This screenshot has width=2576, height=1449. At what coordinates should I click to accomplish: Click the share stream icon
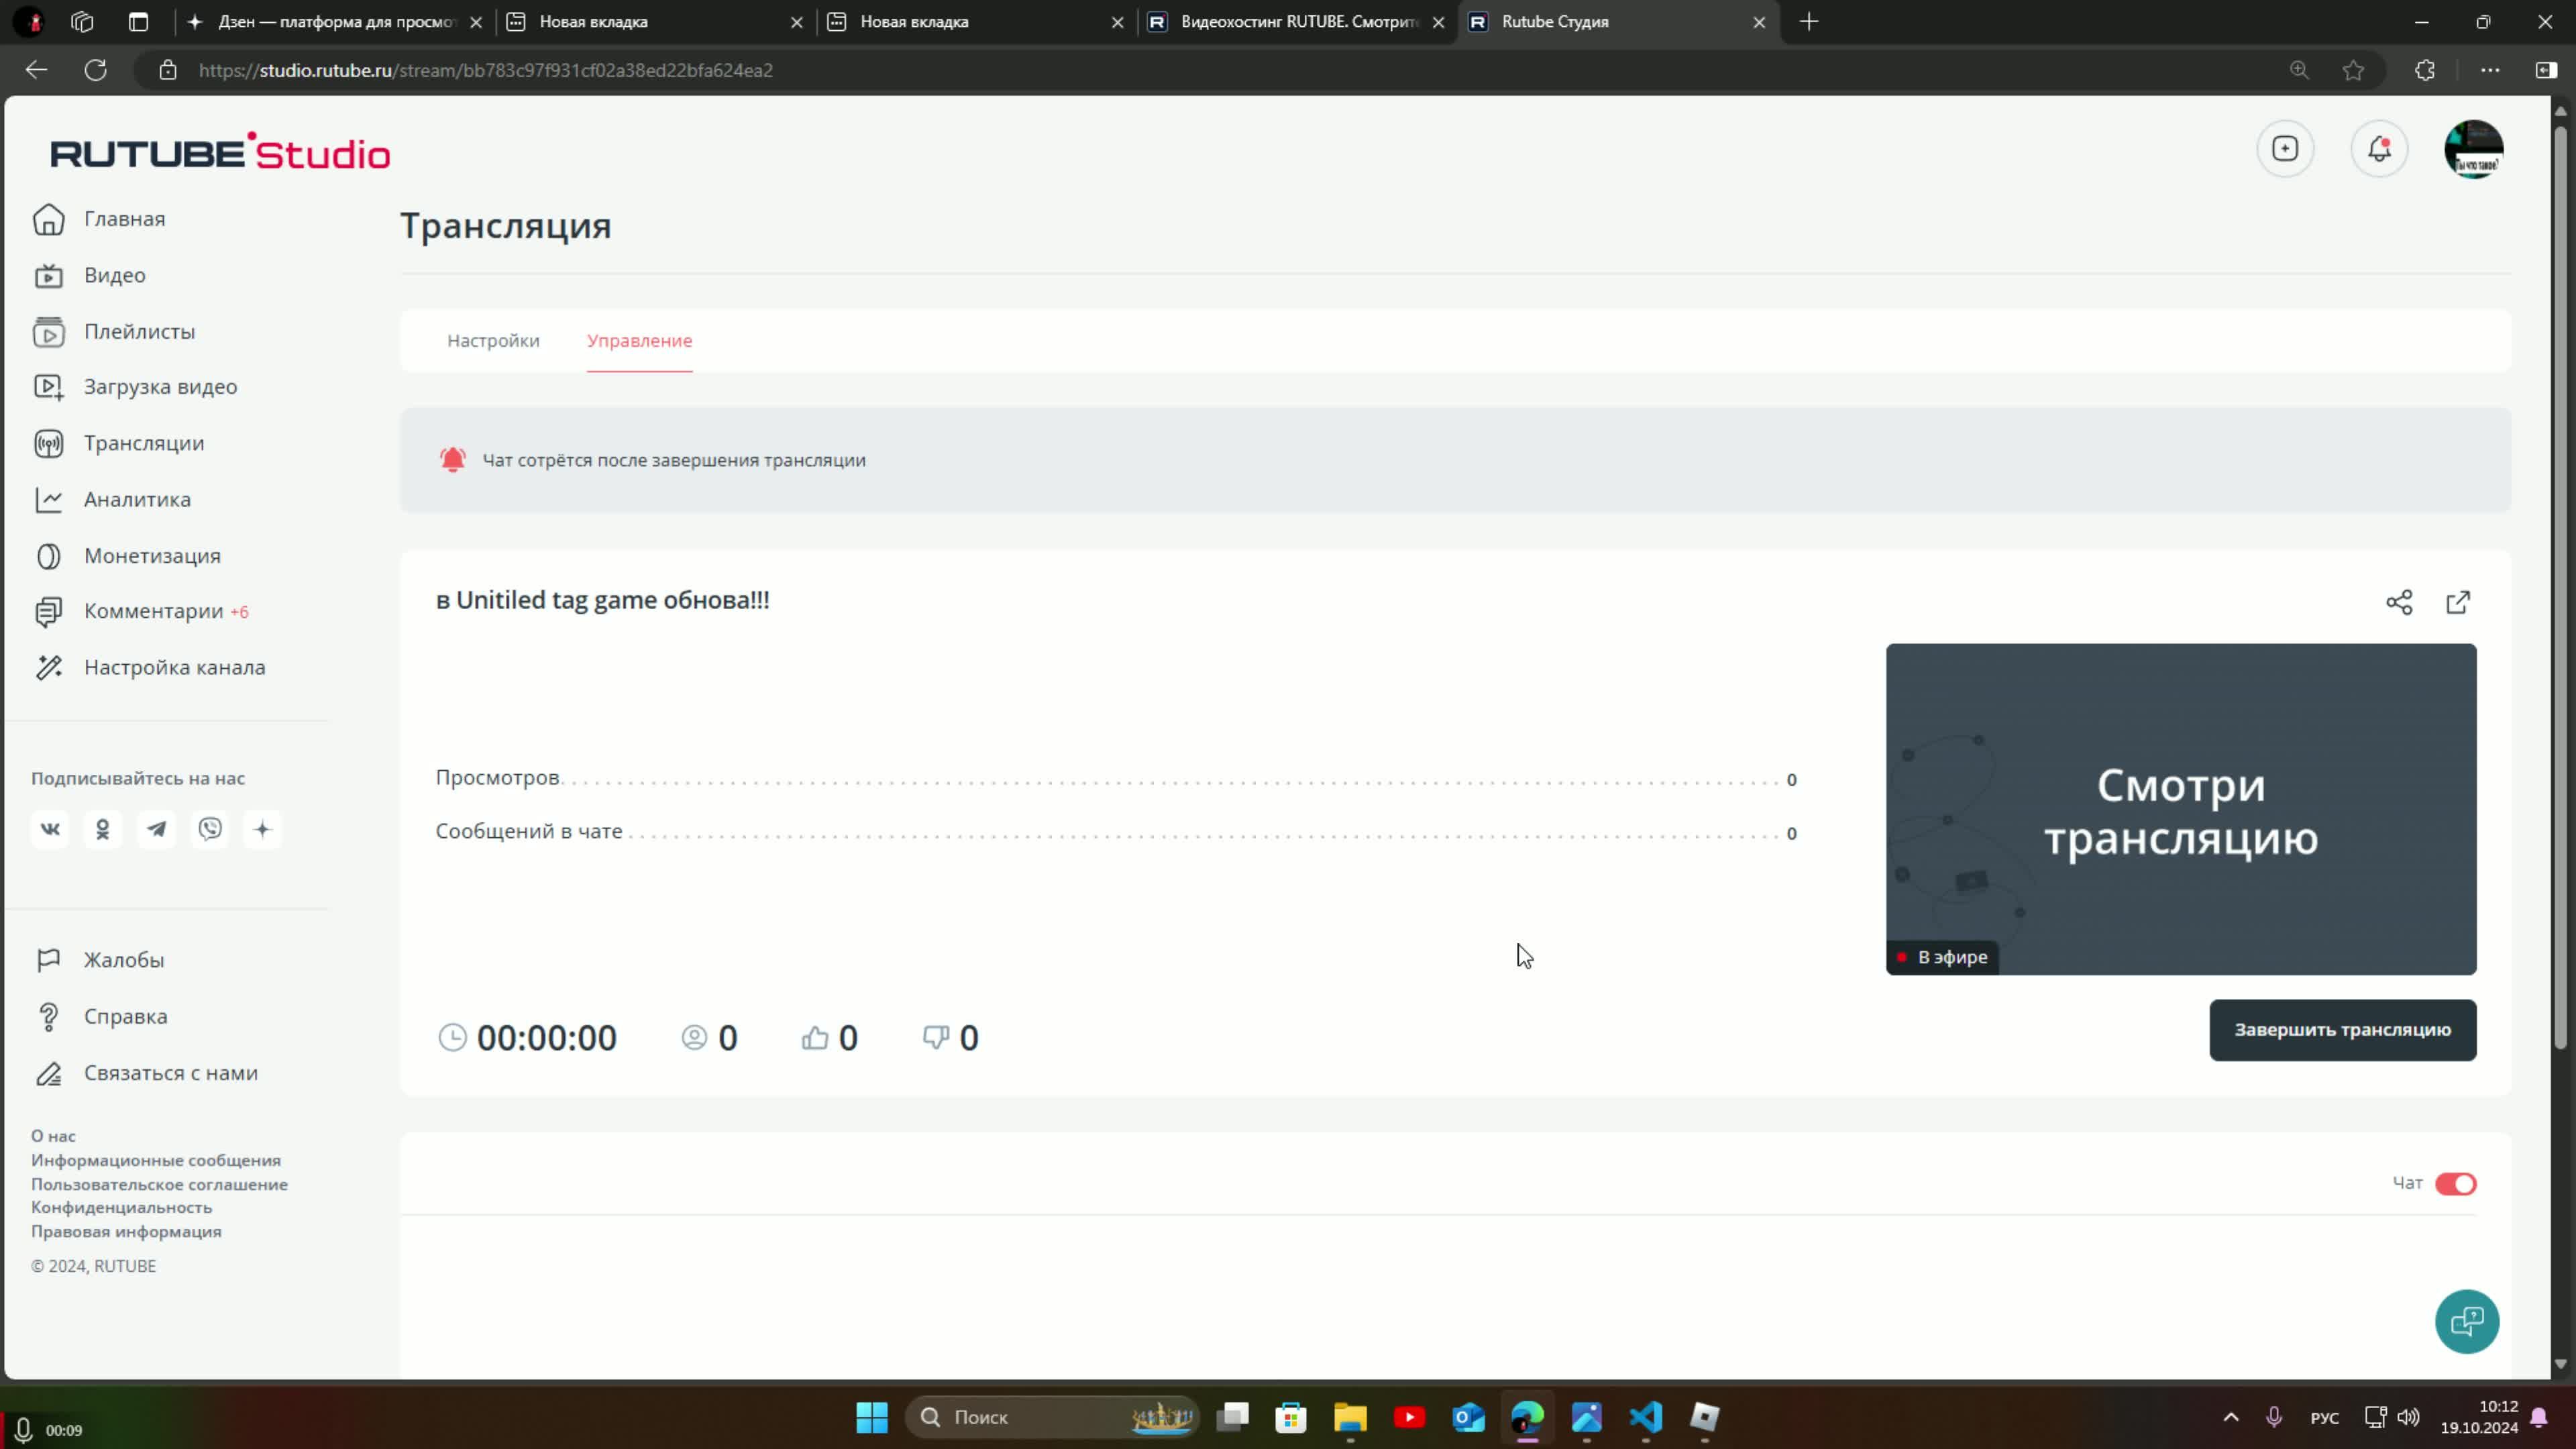tap(2399, 602)
